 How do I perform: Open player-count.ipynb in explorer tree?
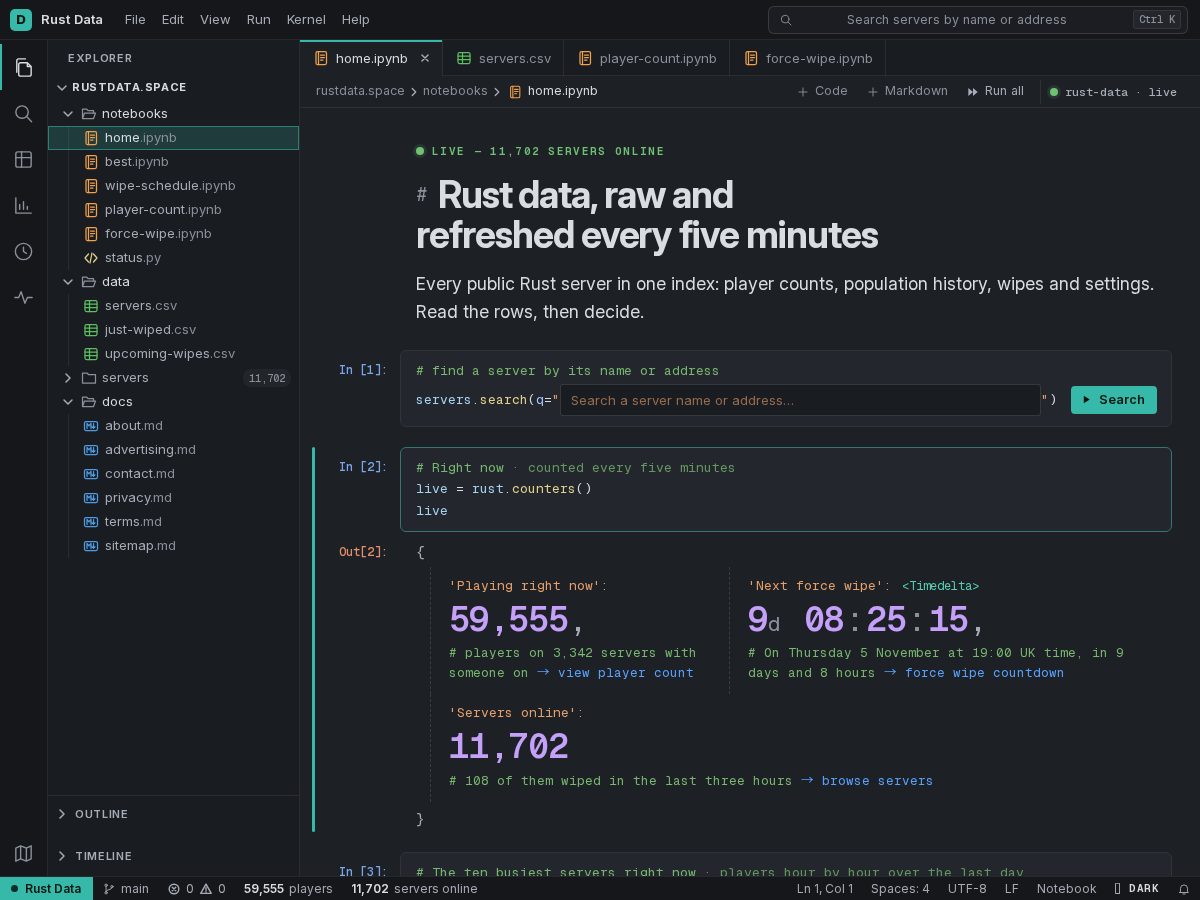(174, 209)
